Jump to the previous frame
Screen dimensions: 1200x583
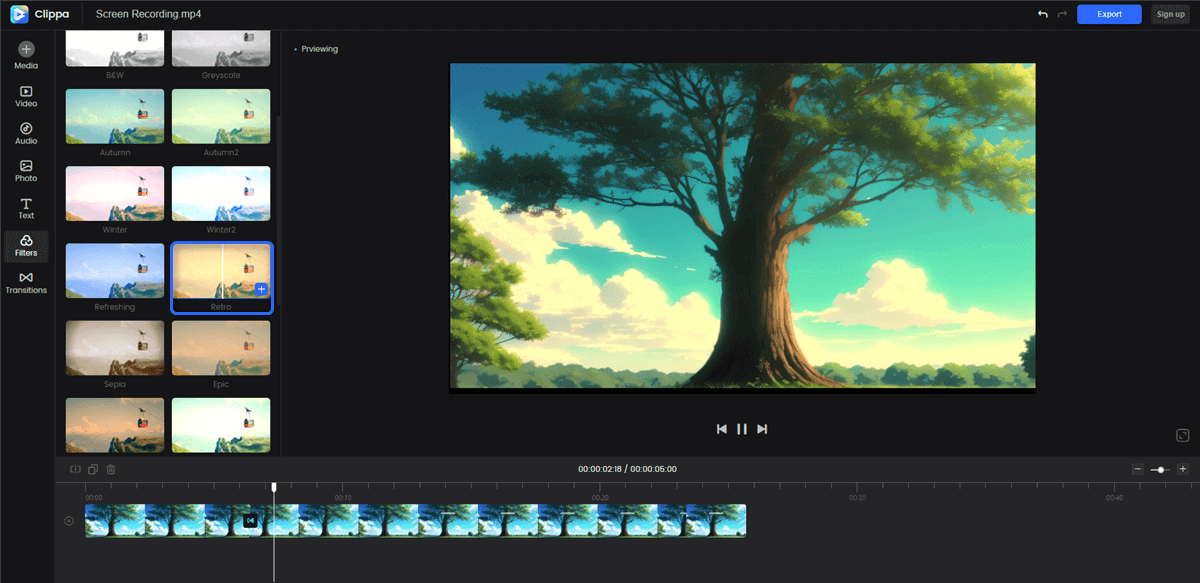[722, 429]
